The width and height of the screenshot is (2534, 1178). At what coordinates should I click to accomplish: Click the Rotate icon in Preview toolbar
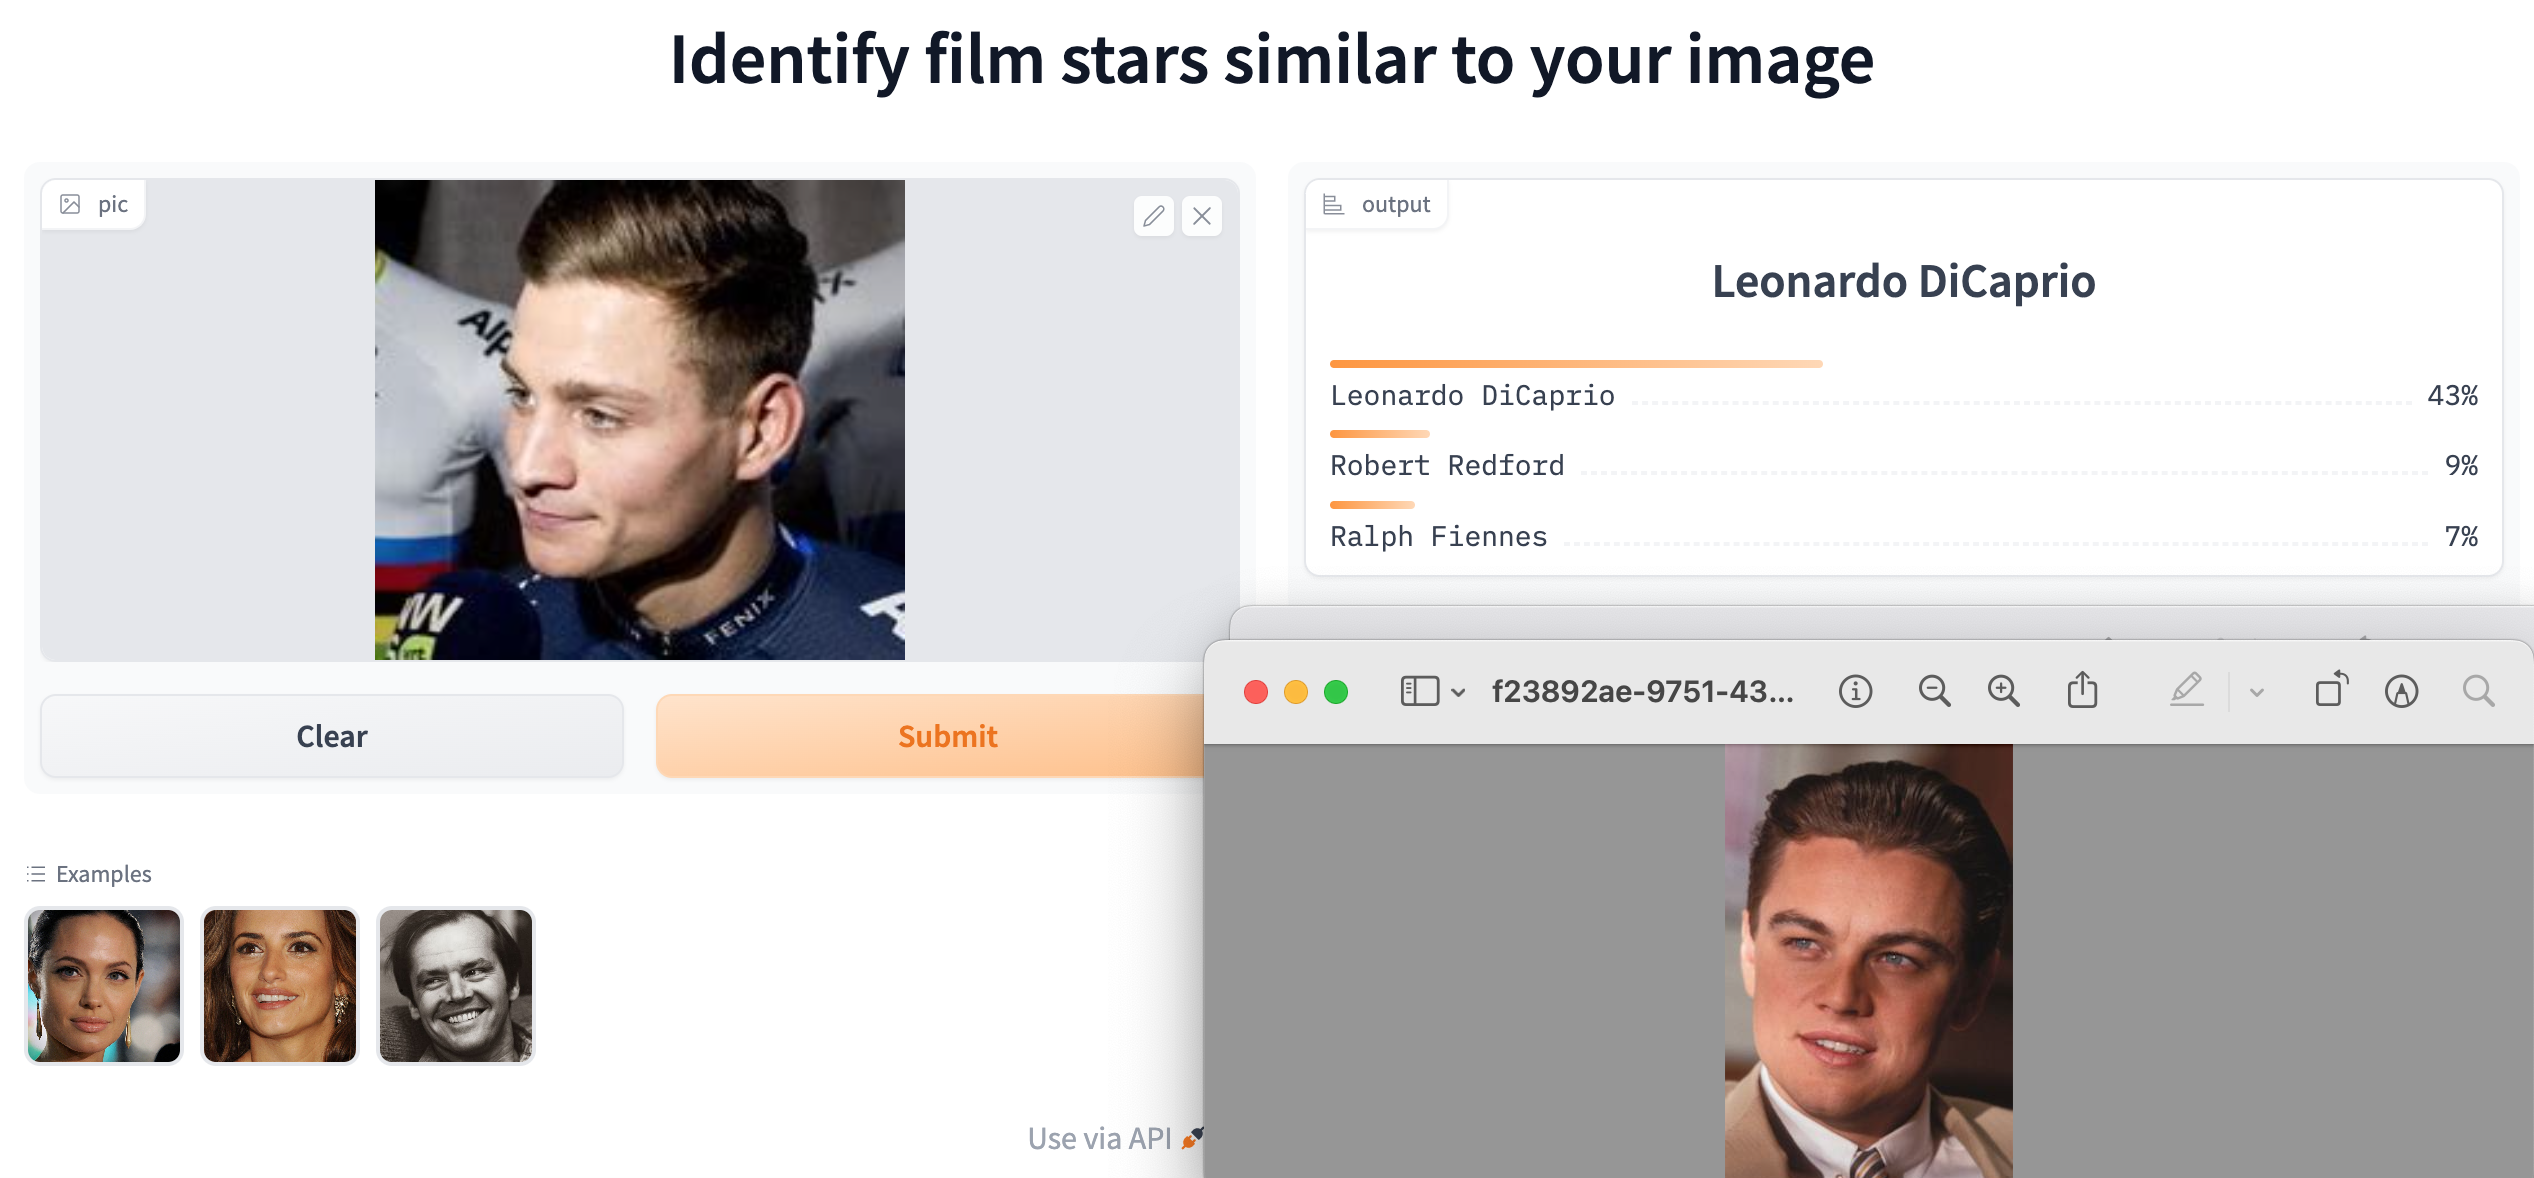(x=2331, y=691)
